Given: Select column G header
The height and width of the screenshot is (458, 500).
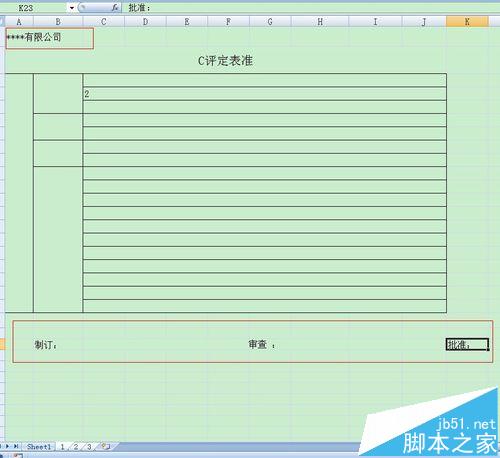Looking at the screenshot, I should coord(270,22).
